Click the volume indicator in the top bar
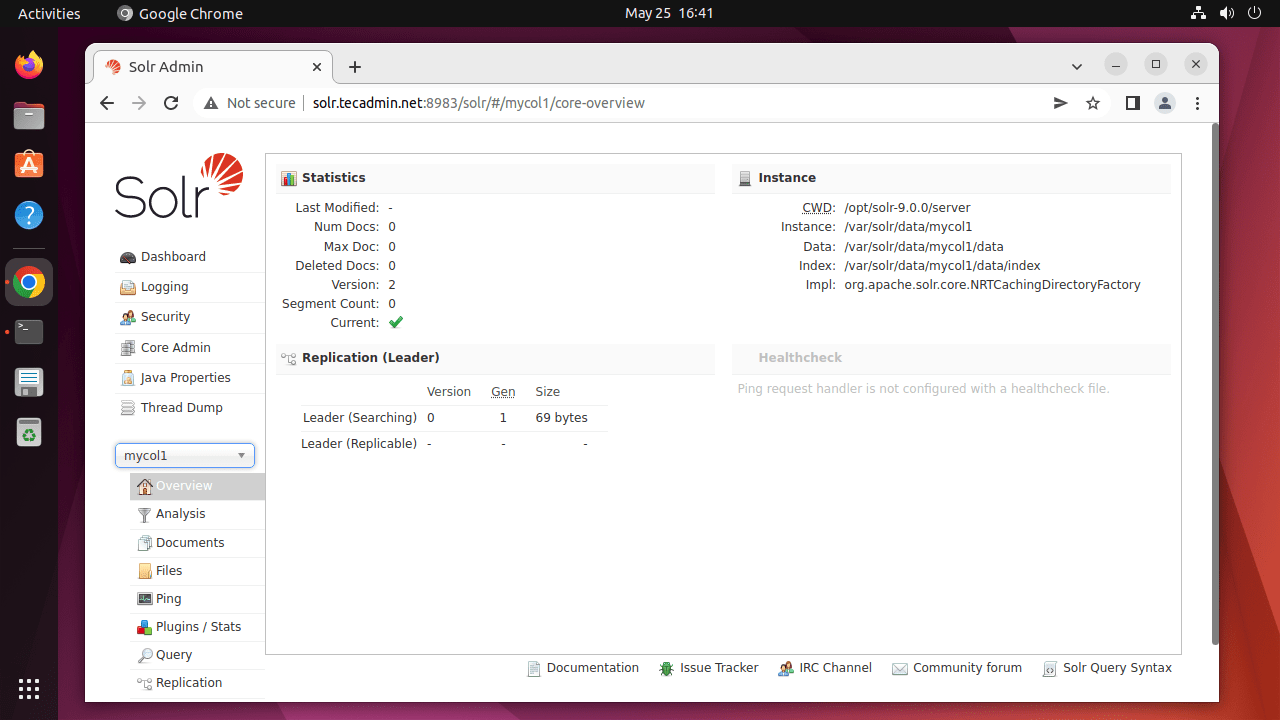Viewport: 1280px width, 720px height. click(x=1227, y=13)
